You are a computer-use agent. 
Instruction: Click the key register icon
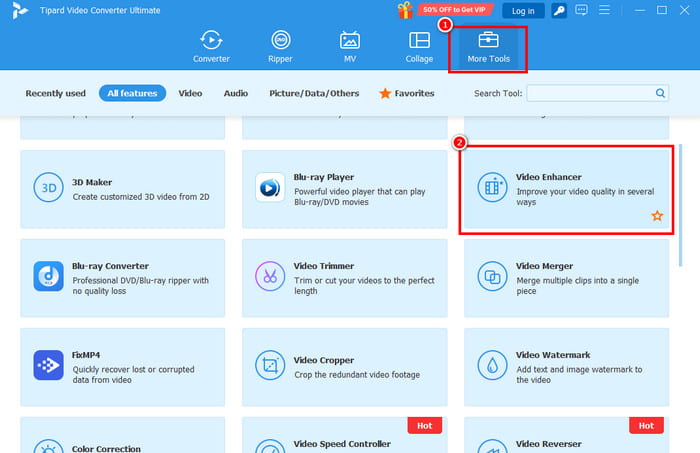point(558,11)
